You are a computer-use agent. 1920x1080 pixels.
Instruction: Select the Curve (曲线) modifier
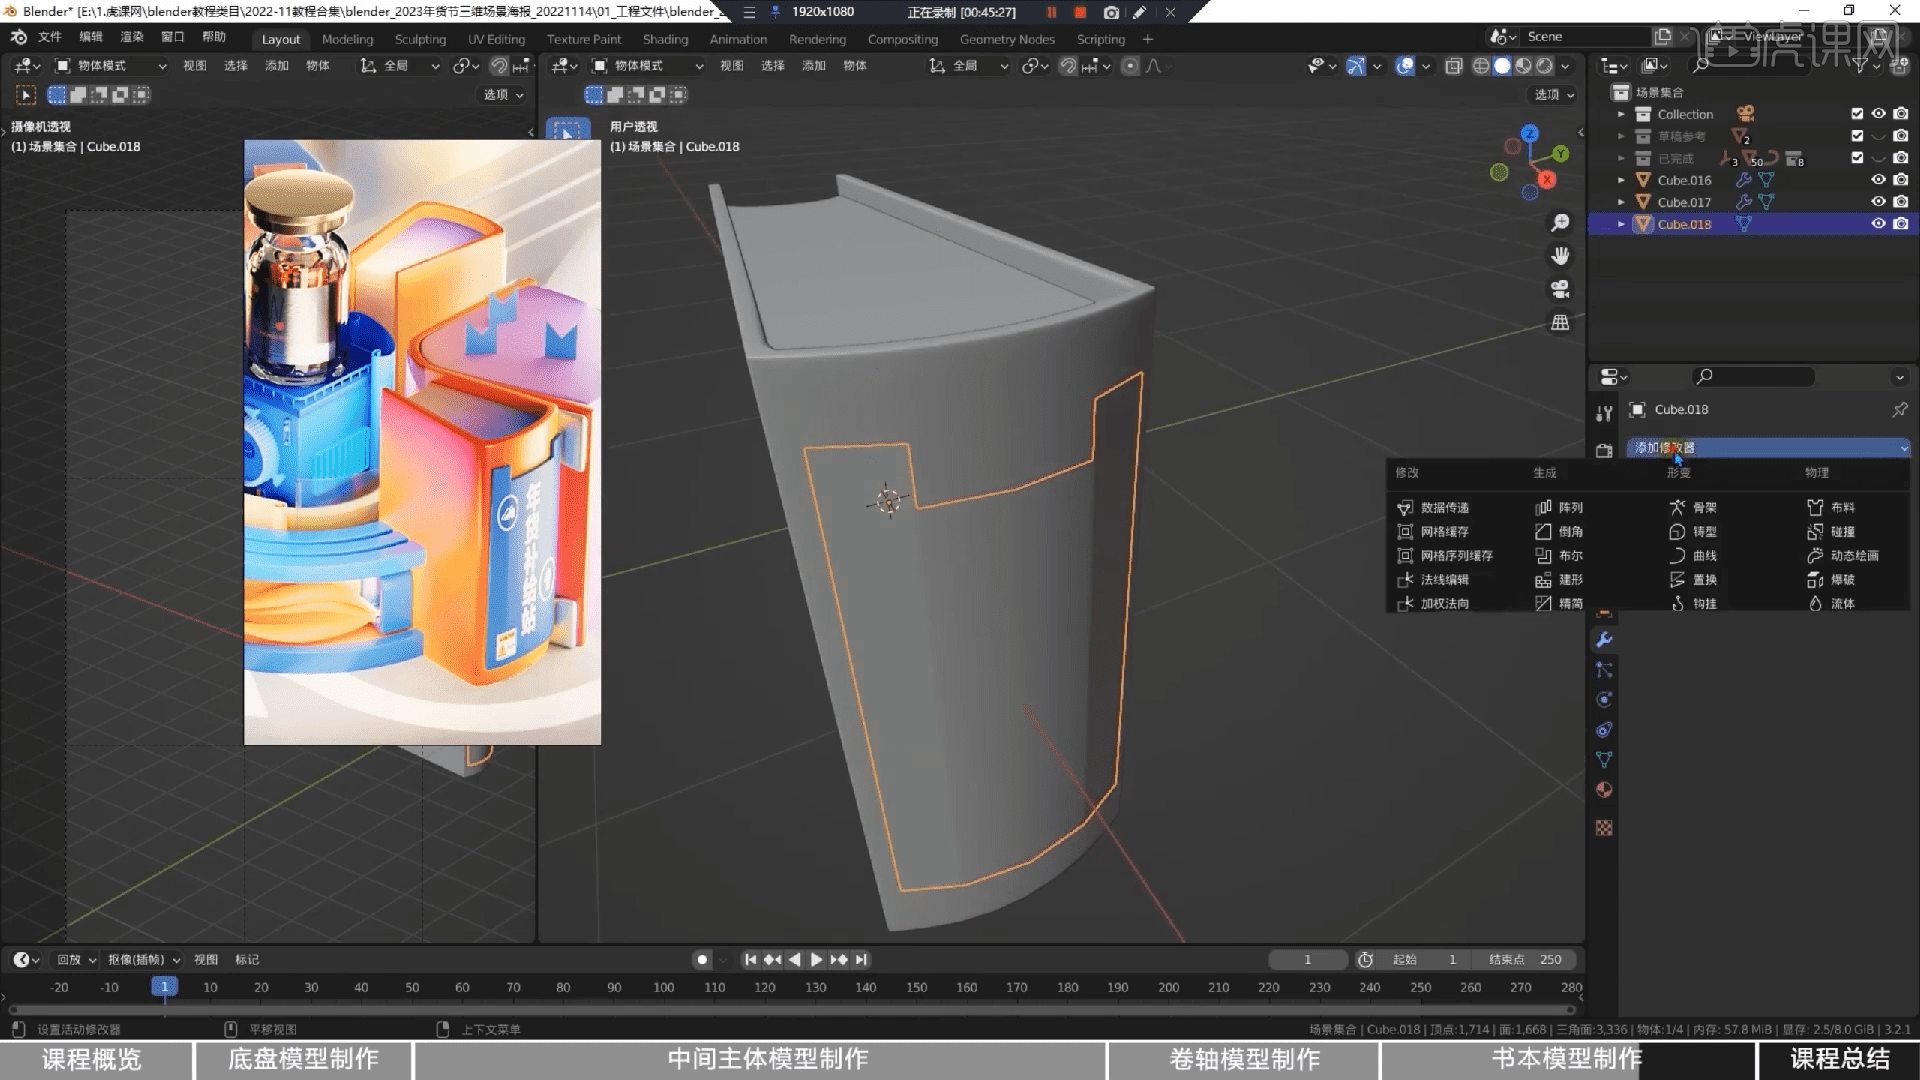1693,555
